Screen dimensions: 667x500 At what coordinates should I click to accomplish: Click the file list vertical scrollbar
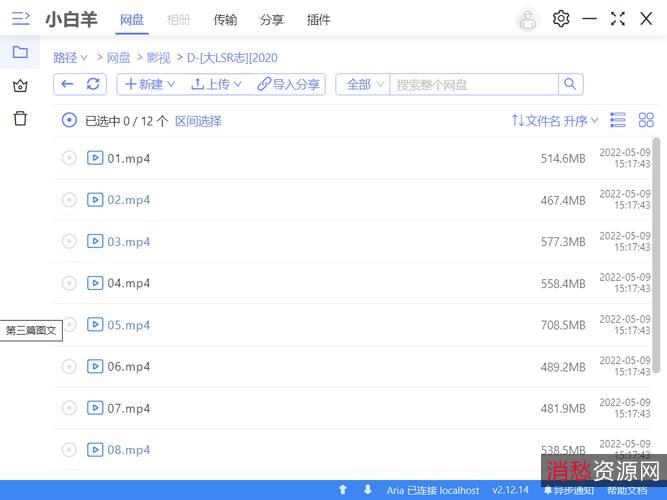[656, 255]
